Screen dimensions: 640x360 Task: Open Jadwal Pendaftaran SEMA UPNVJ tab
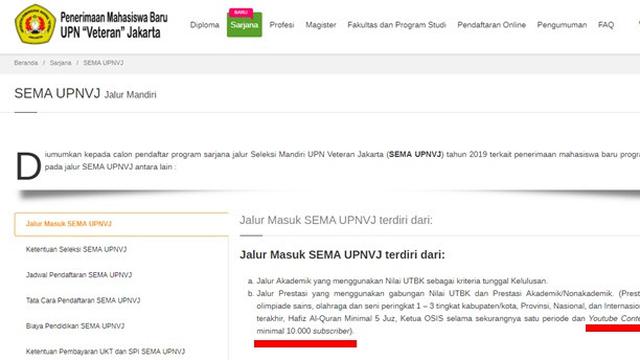pos(121,275)
